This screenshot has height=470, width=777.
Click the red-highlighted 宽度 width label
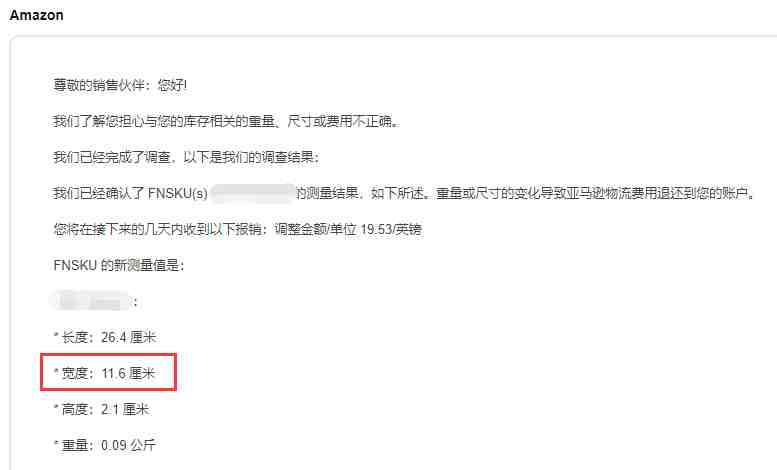75,373
